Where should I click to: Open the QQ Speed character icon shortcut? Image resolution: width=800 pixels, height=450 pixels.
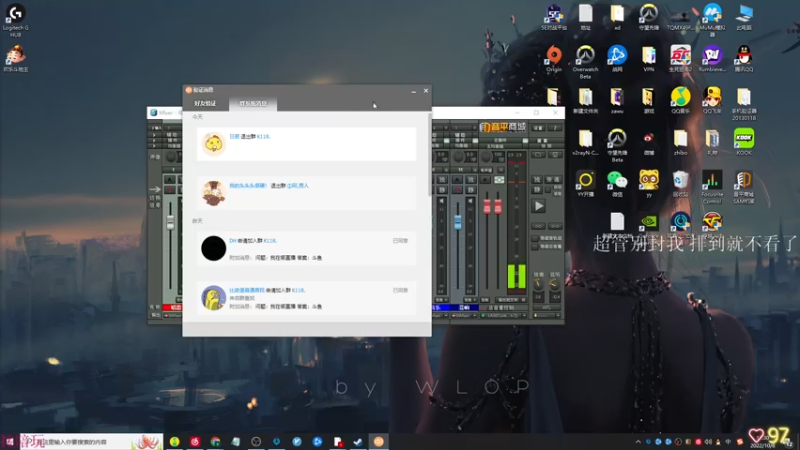coord(712,100)
